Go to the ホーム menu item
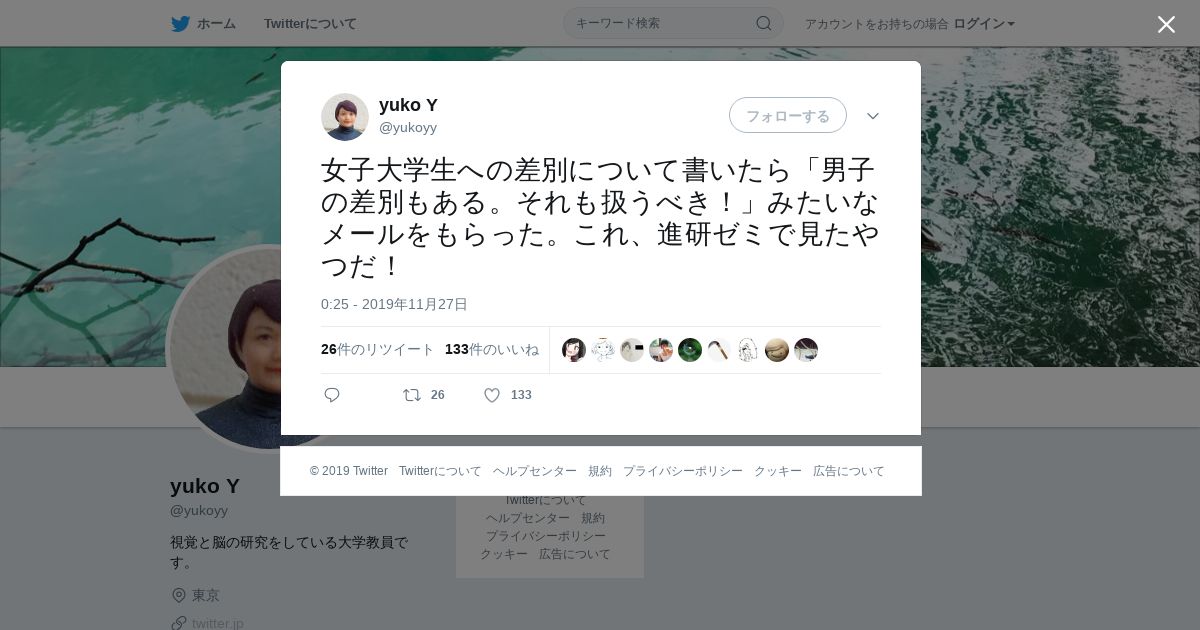This screenshot has width=1200, height=630. [x=216, y=23]
